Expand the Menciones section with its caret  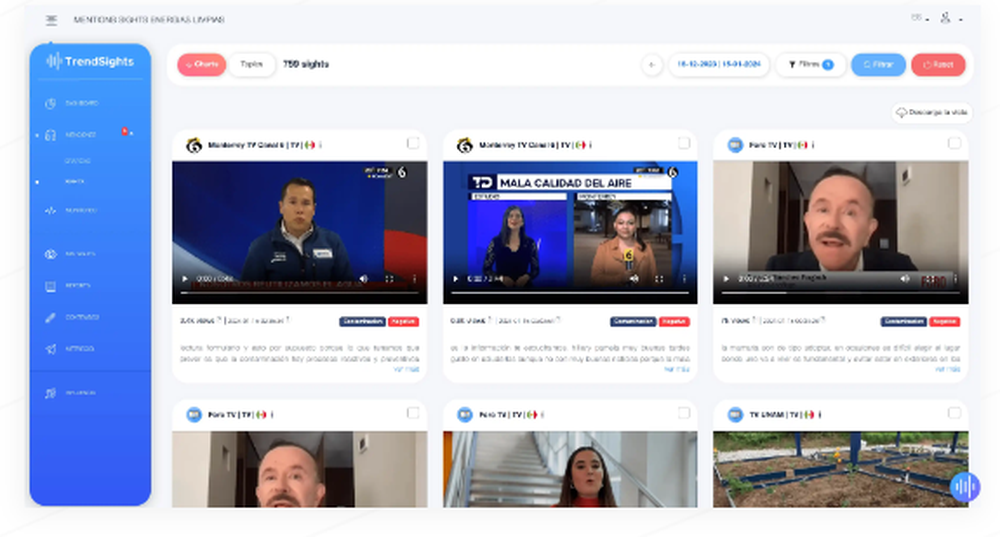pos(131,135)
